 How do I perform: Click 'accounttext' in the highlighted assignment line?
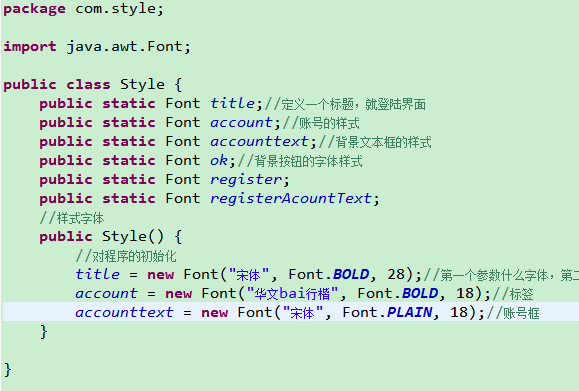coord(124,312)
